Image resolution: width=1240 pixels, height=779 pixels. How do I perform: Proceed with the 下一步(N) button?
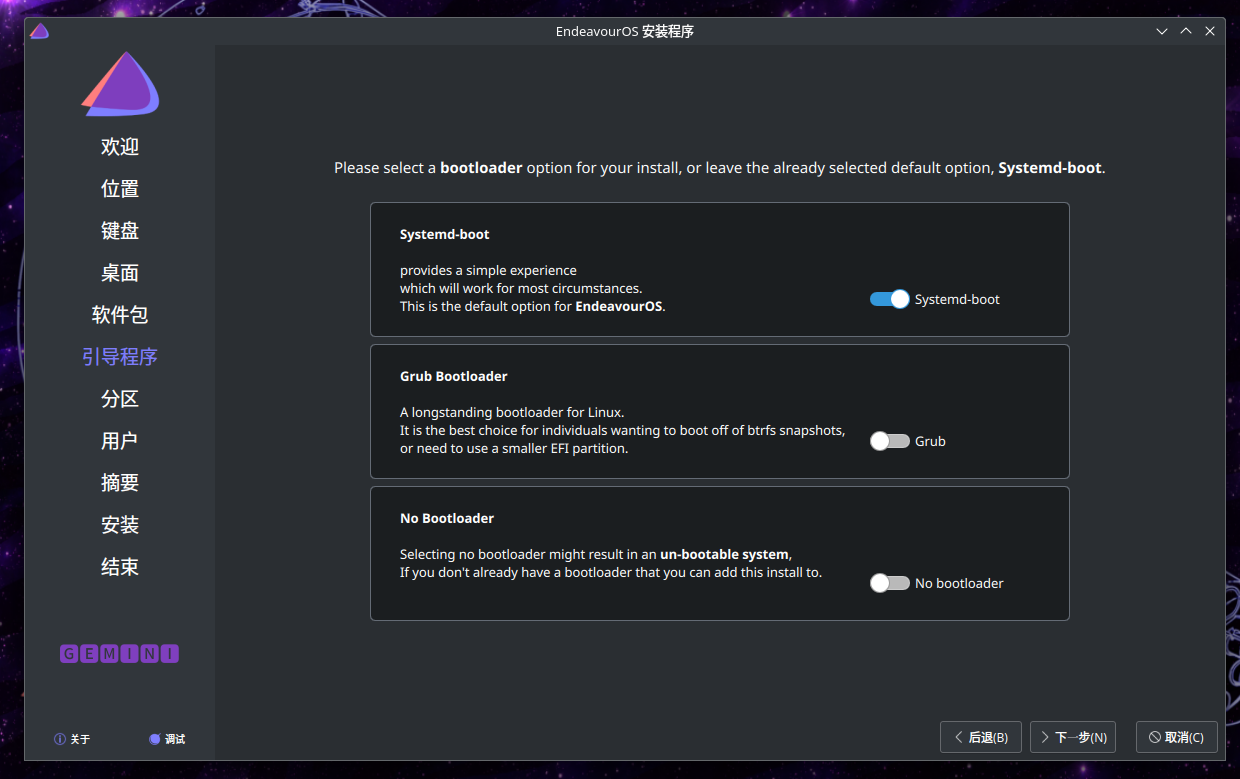click(x=1073, y=737)
